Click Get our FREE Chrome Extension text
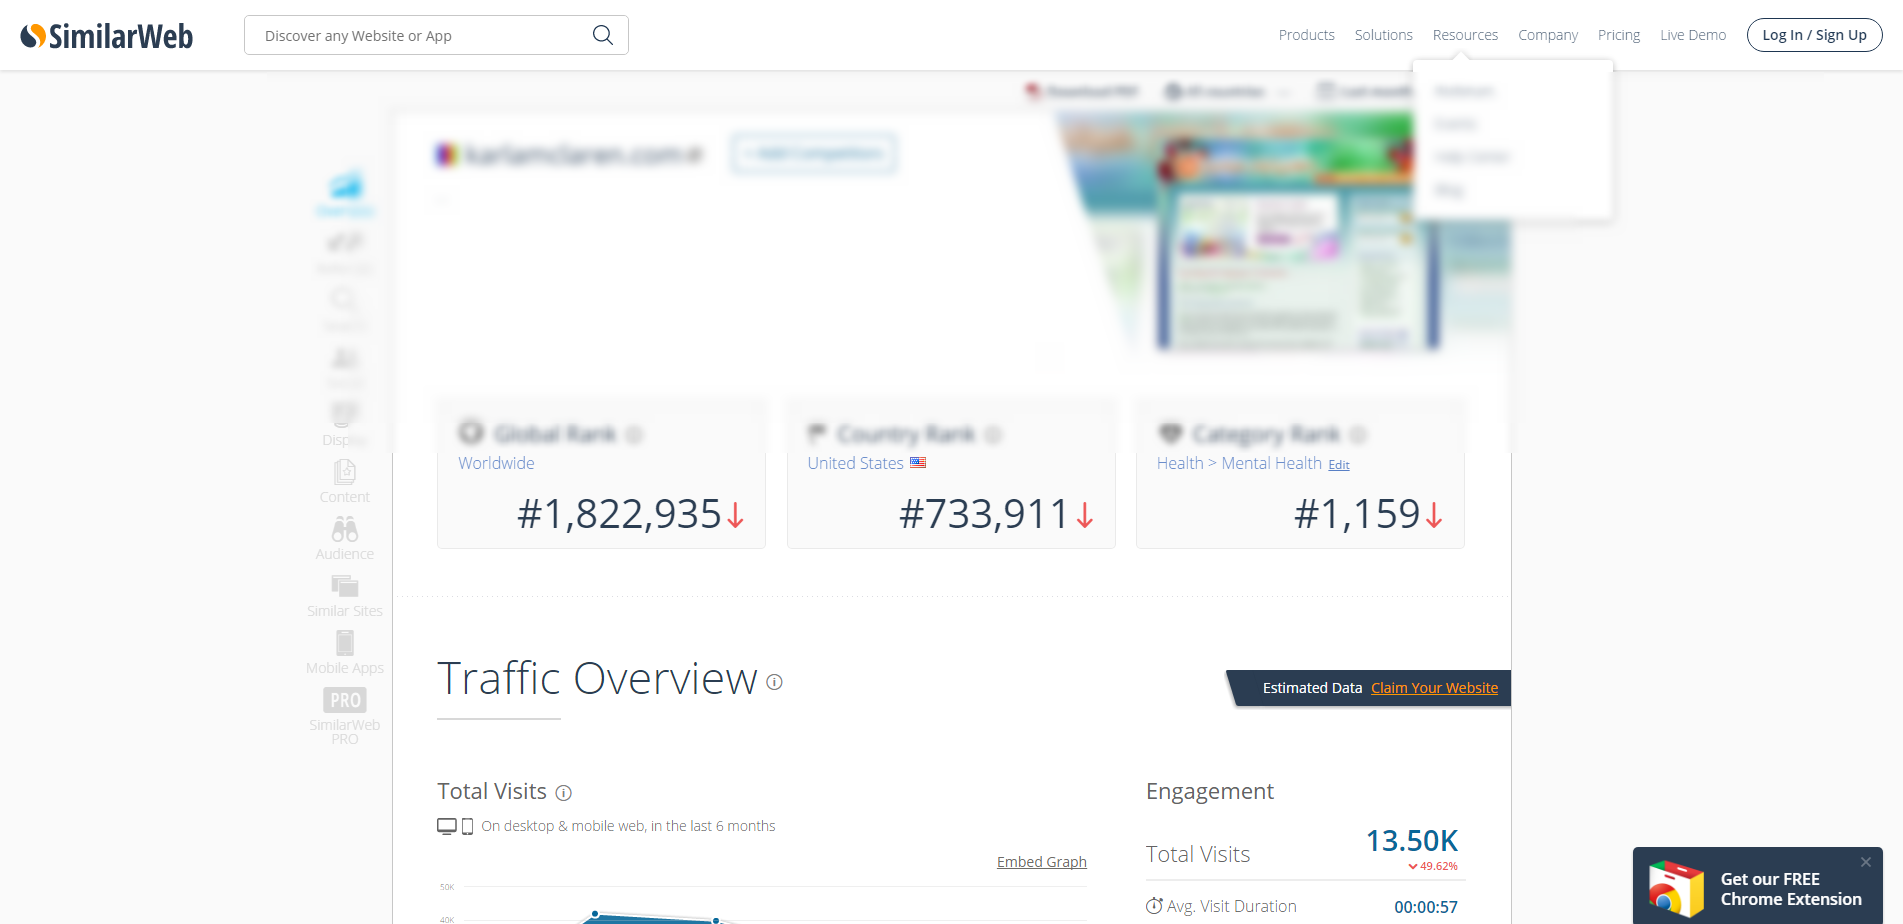 click(x=1791, y=889)
